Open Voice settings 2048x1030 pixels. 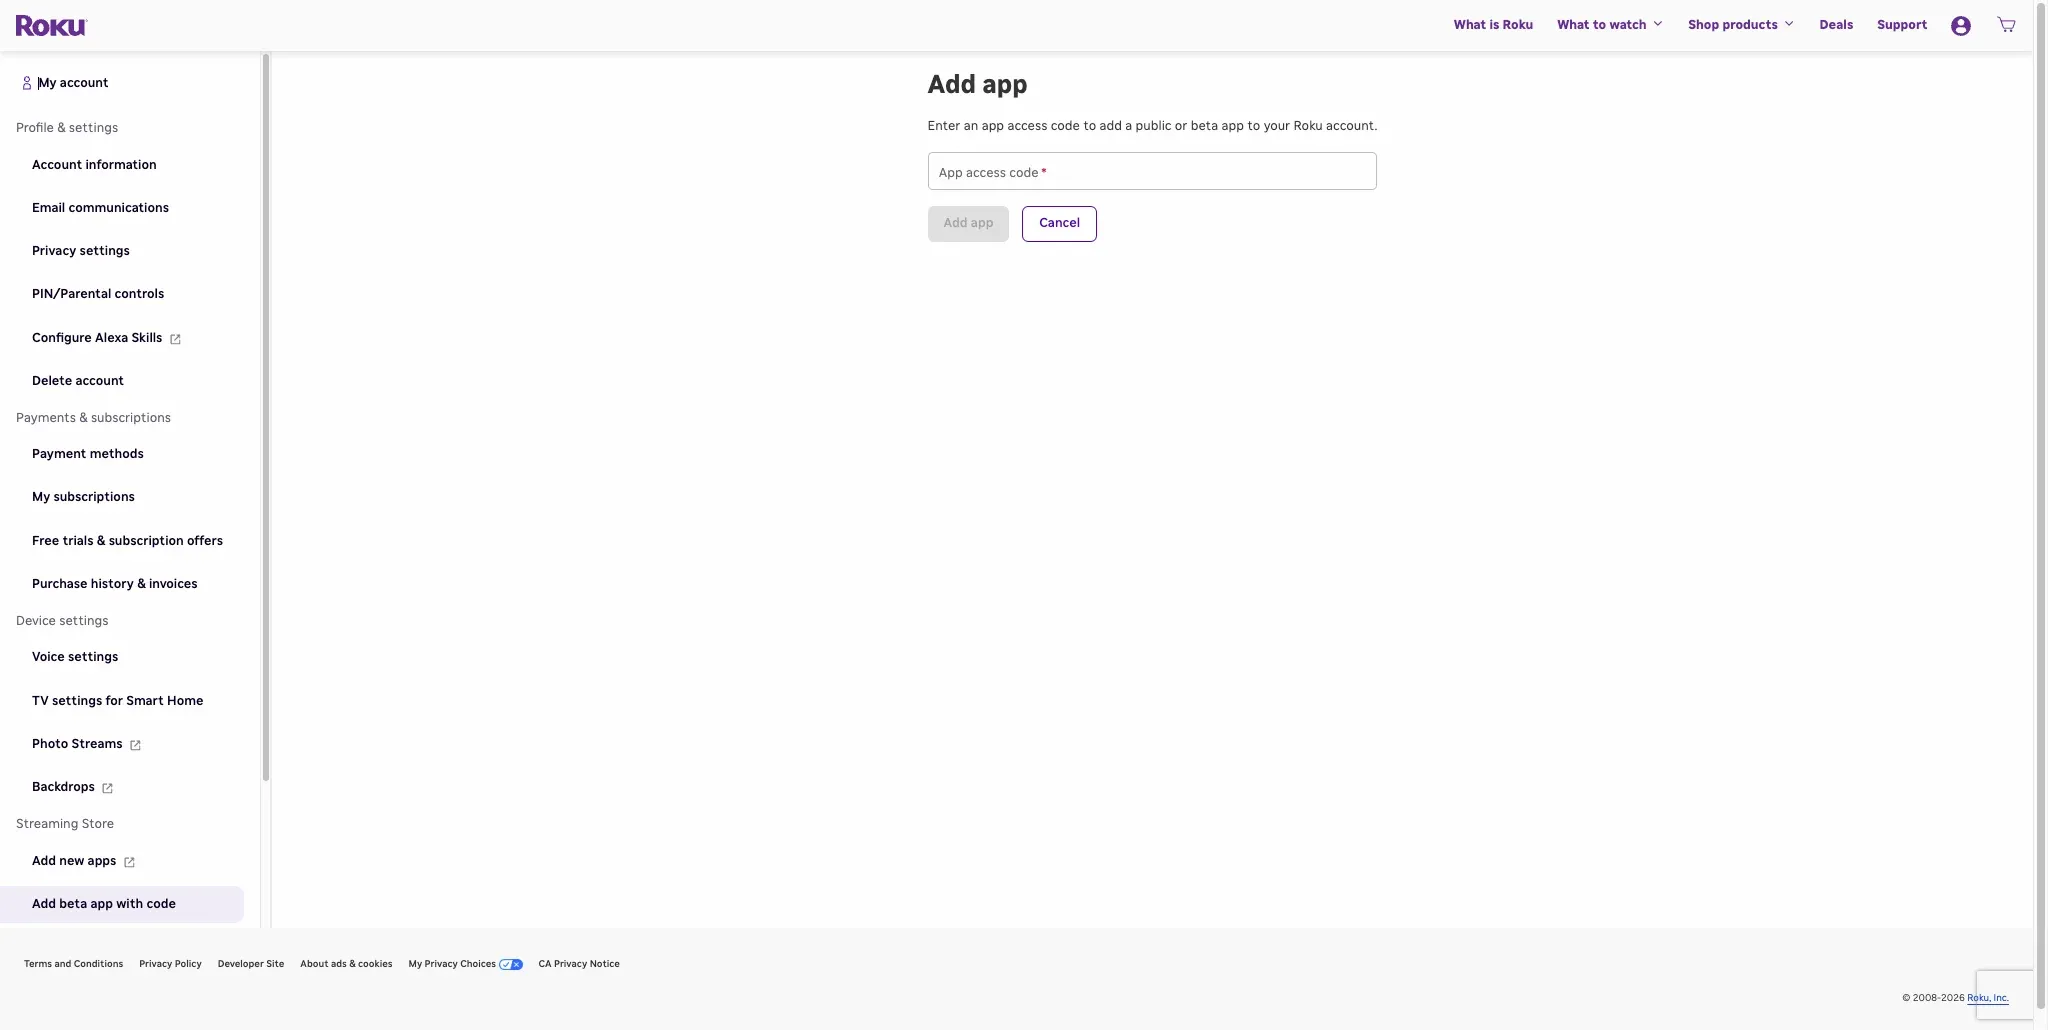point(75,657)
